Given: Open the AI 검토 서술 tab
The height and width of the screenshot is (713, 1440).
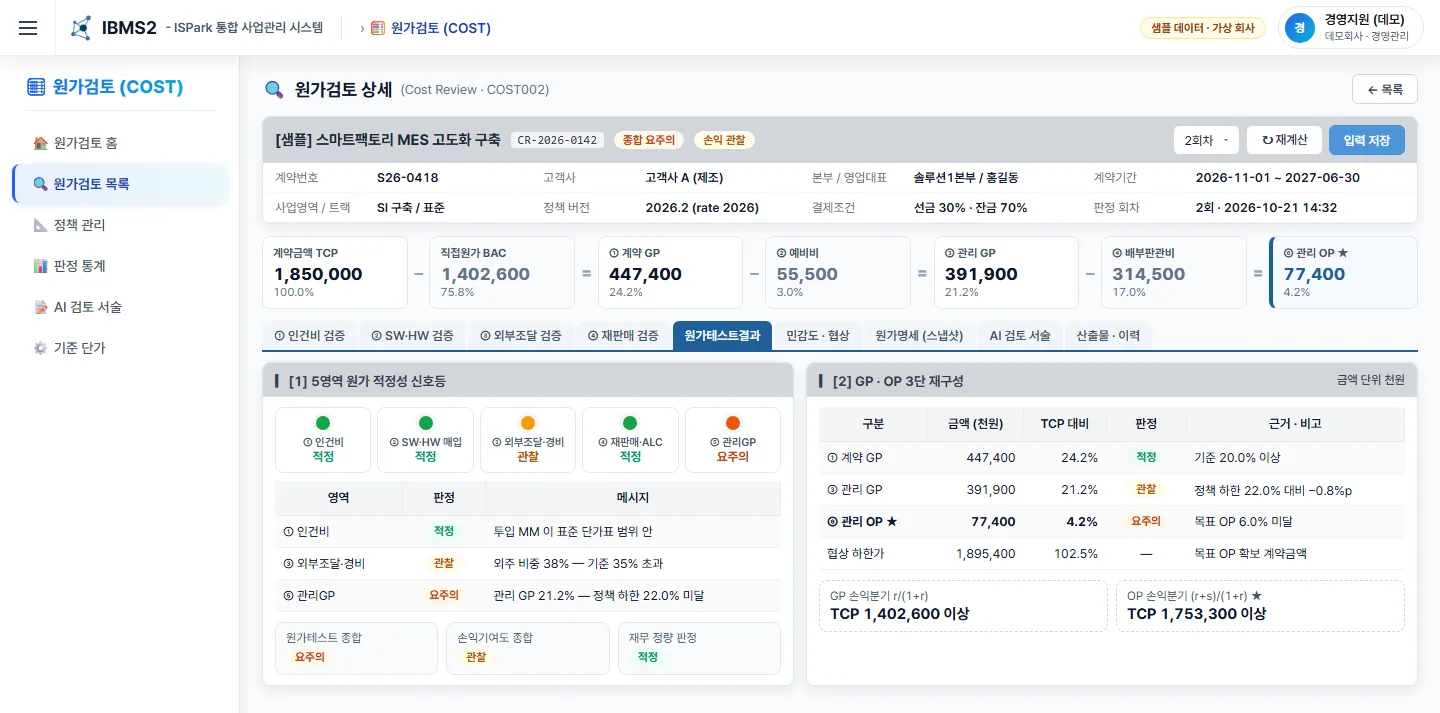Looking at the screenshot, I should tap(1020, 336).
